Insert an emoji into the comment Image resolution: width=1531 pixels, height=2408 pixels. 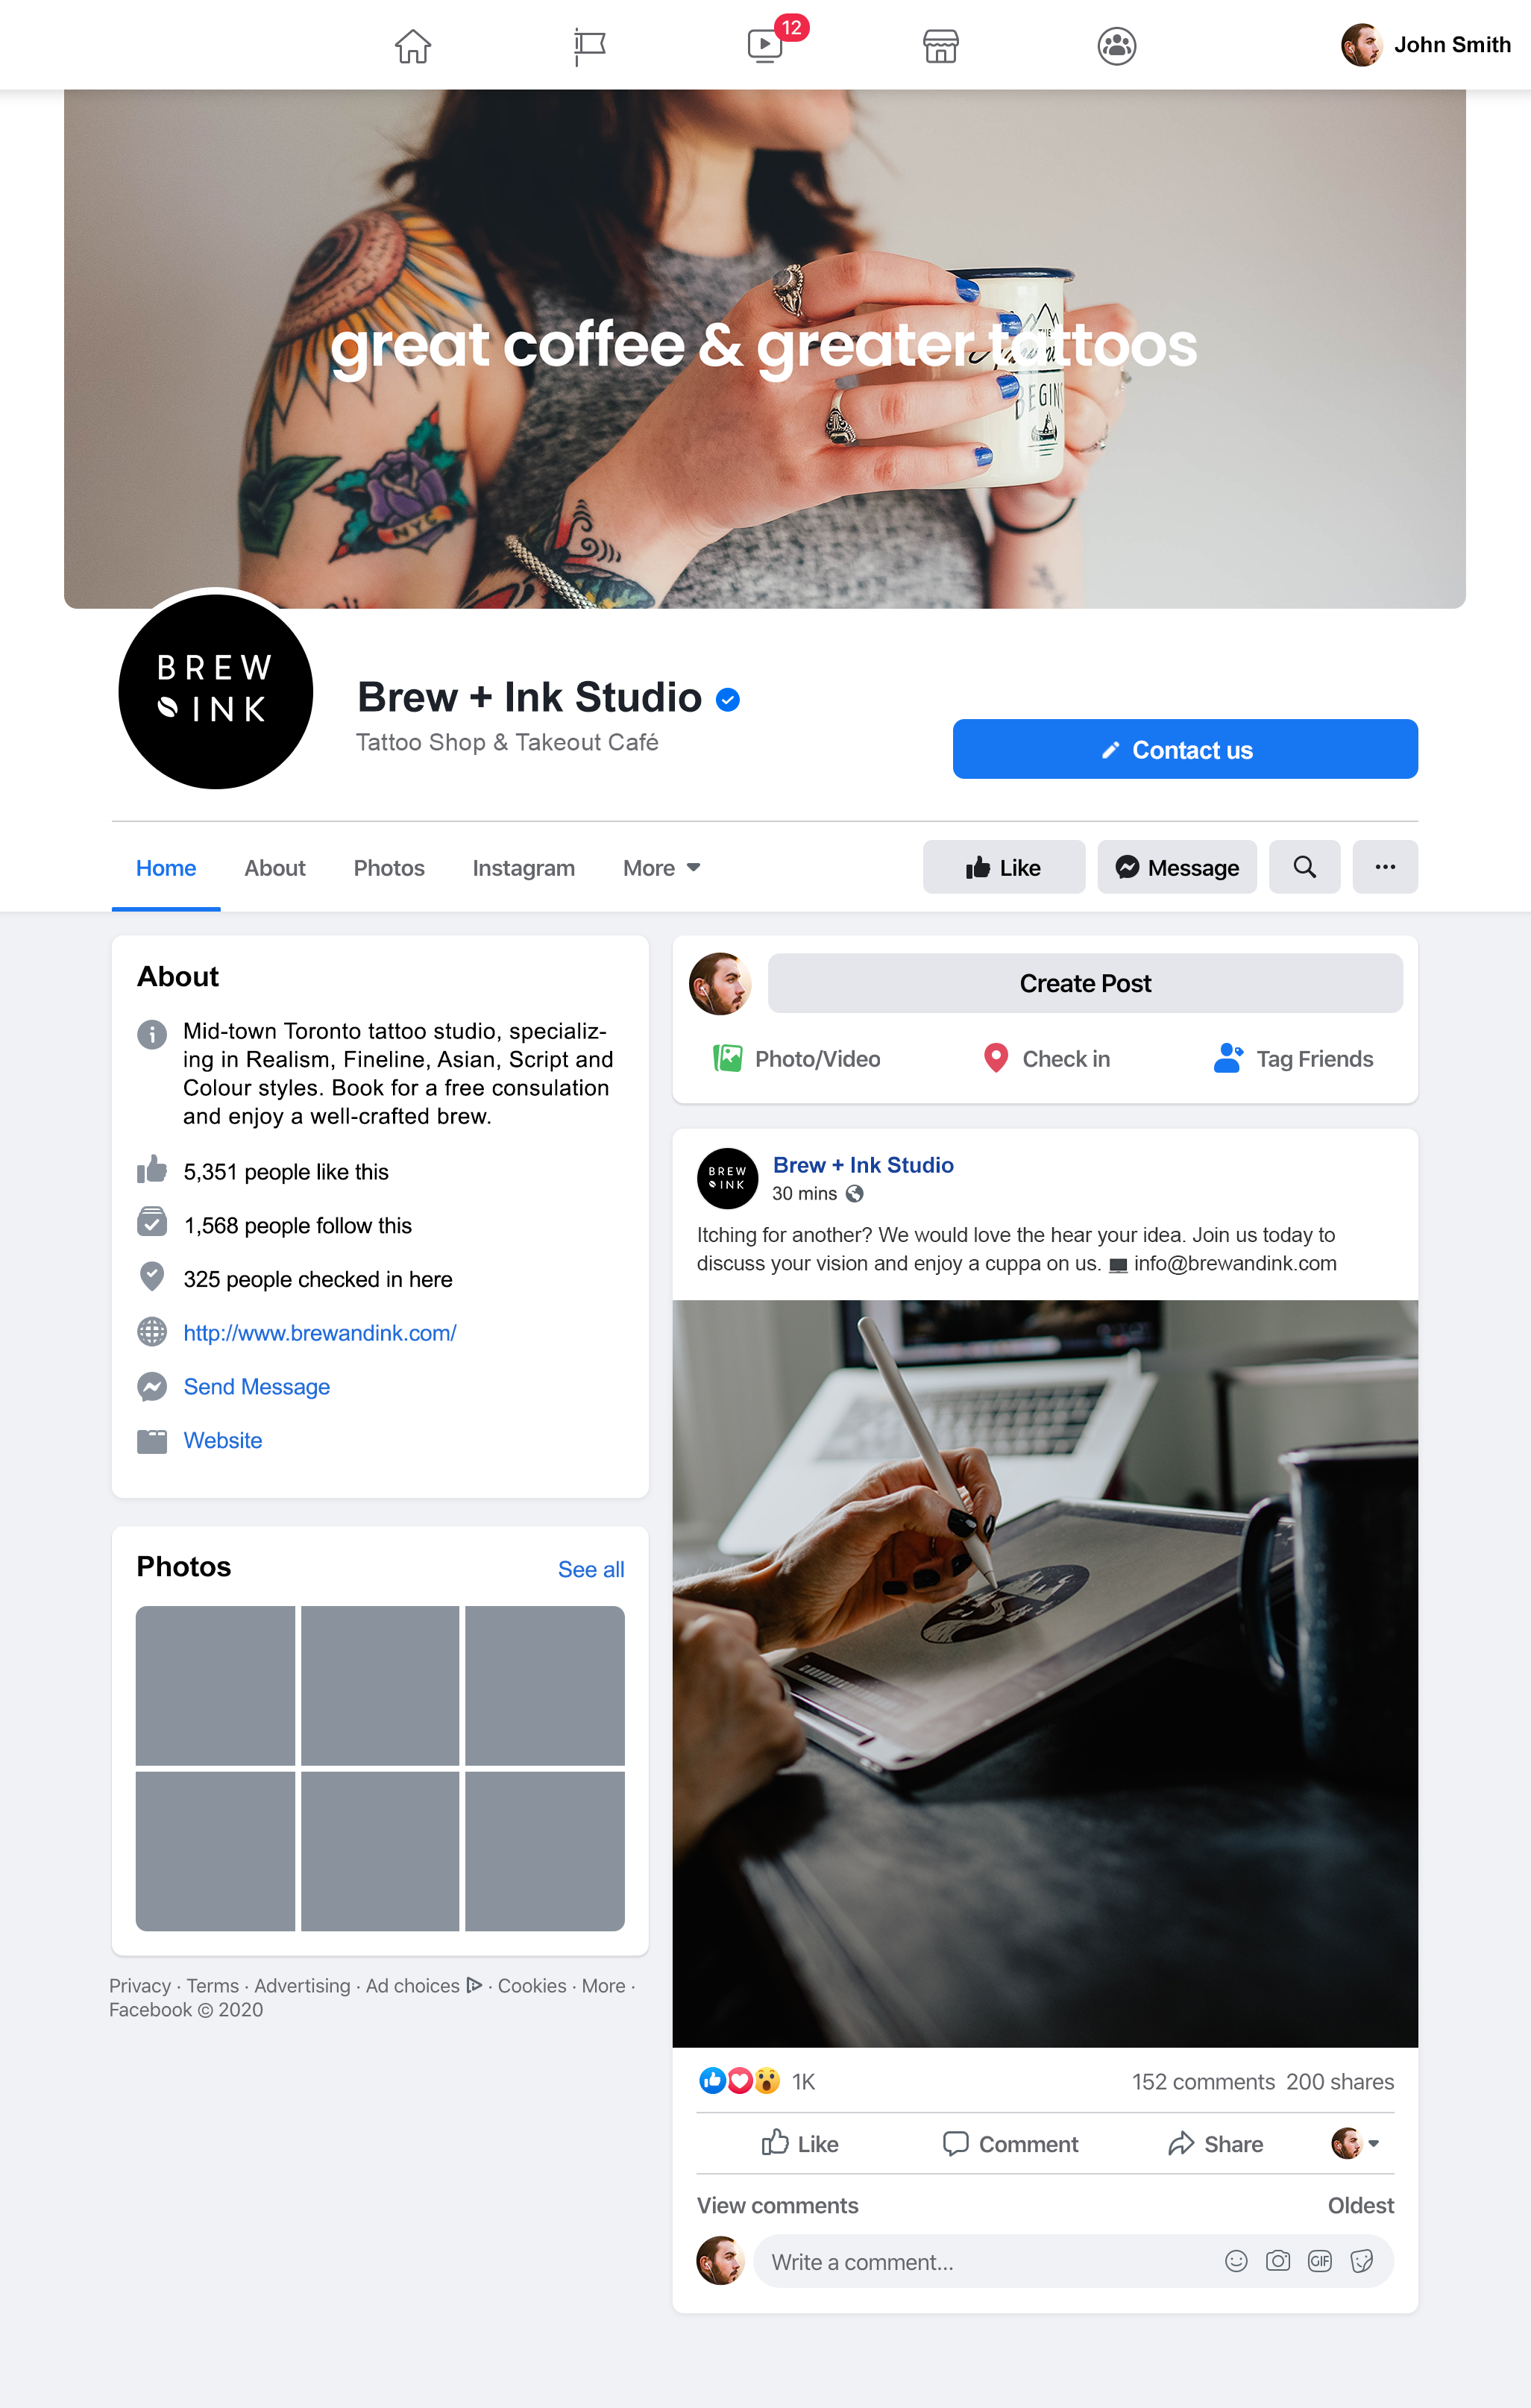pos(1236,2261)
